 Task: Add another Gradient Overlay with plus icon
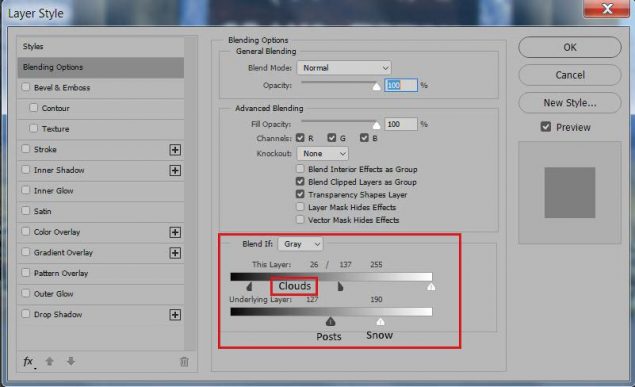[175, 253]
